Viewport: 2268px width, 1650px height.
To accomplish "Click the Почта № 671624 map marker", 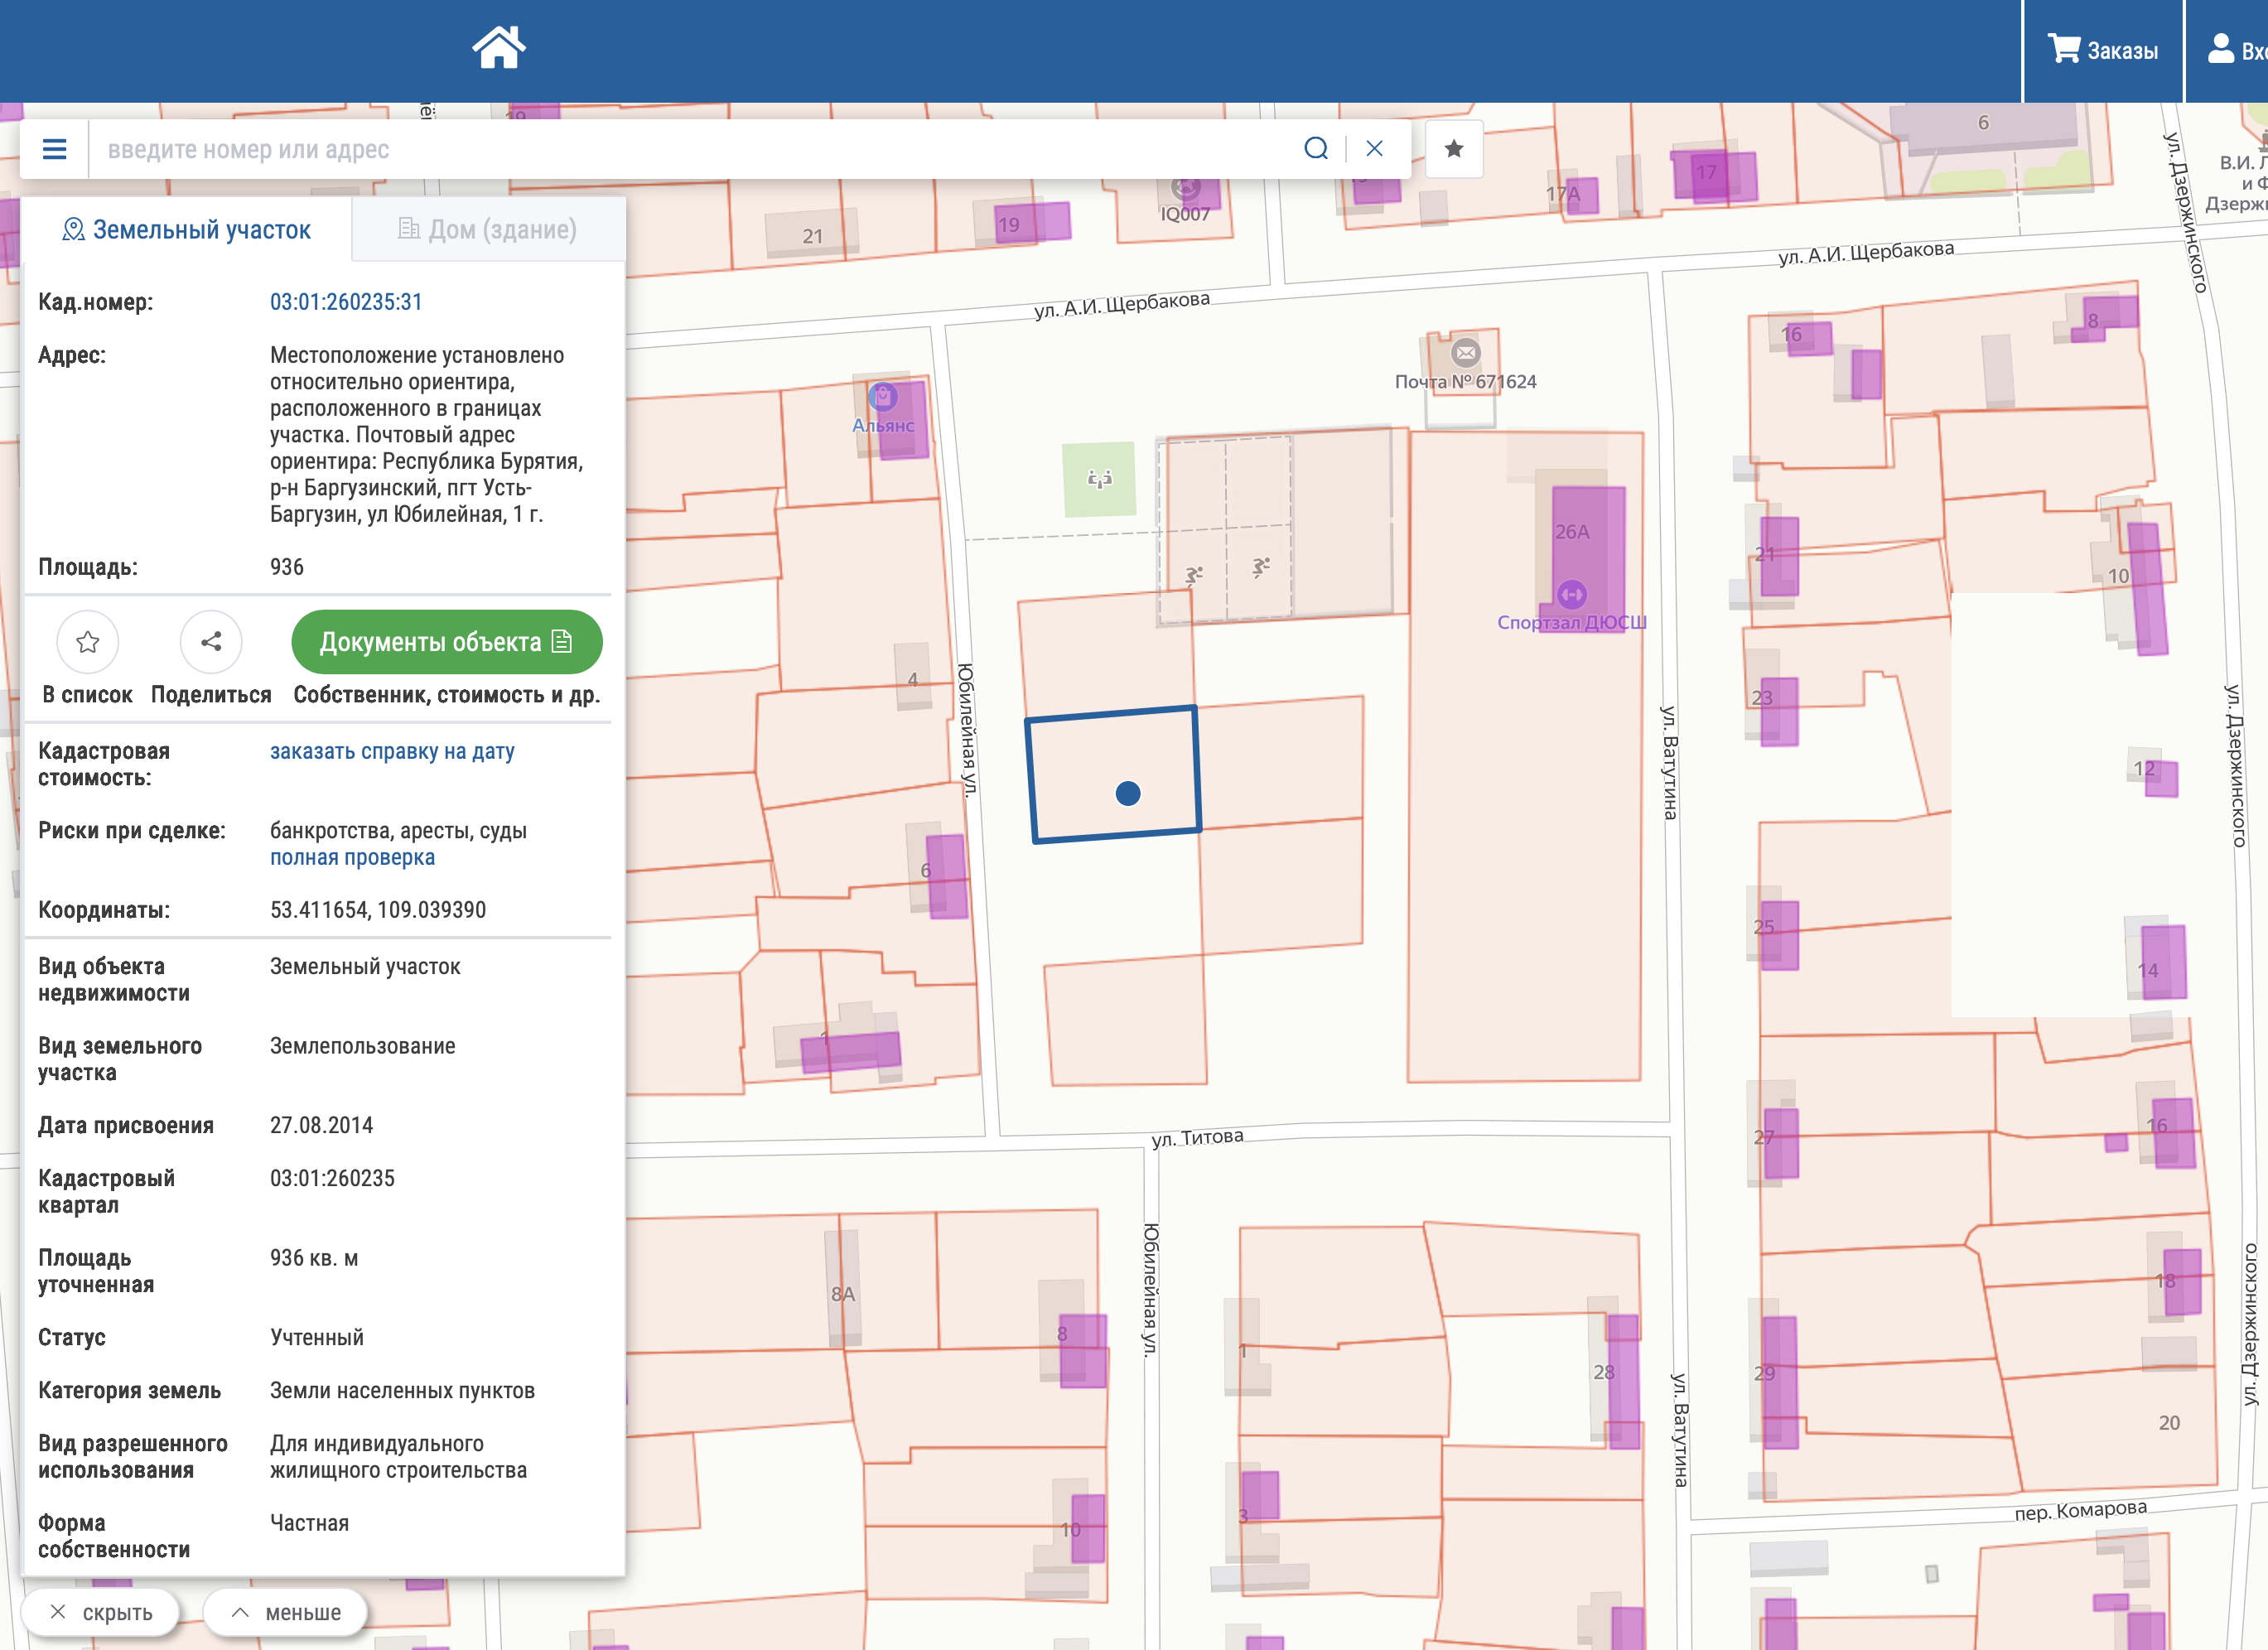I will point(1465,353).
